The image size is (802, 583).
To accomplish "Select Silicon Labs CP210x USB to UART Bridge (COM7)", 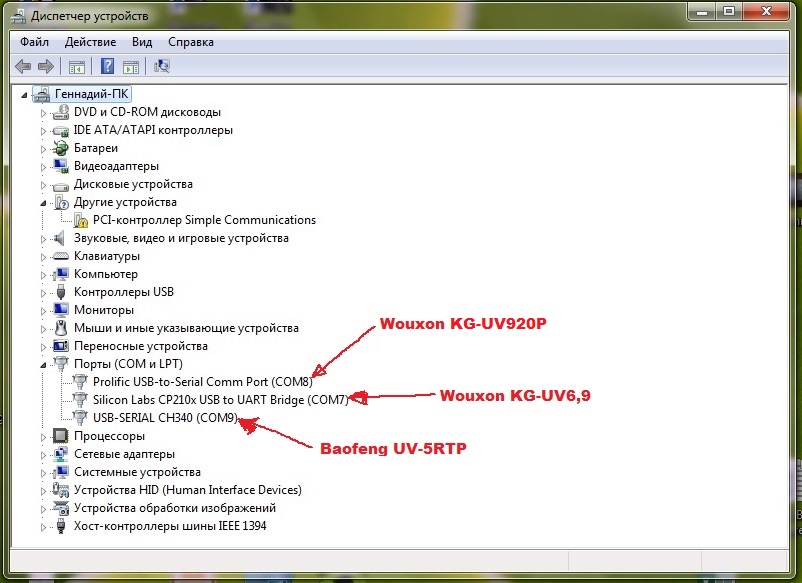I will point(220,400).
